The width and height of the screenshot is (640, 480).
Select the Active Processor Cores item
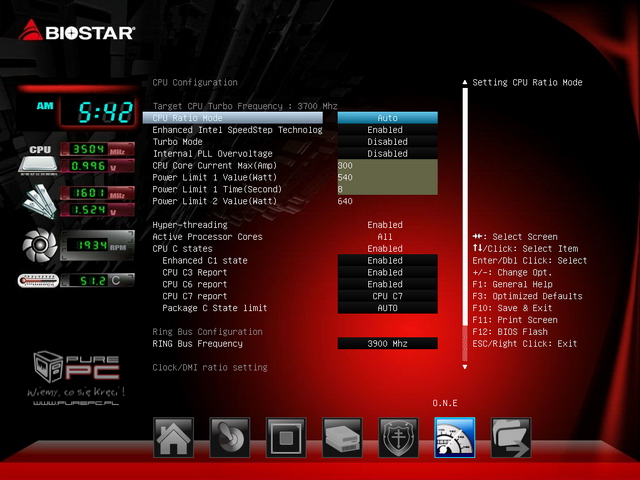pos(207,237)
